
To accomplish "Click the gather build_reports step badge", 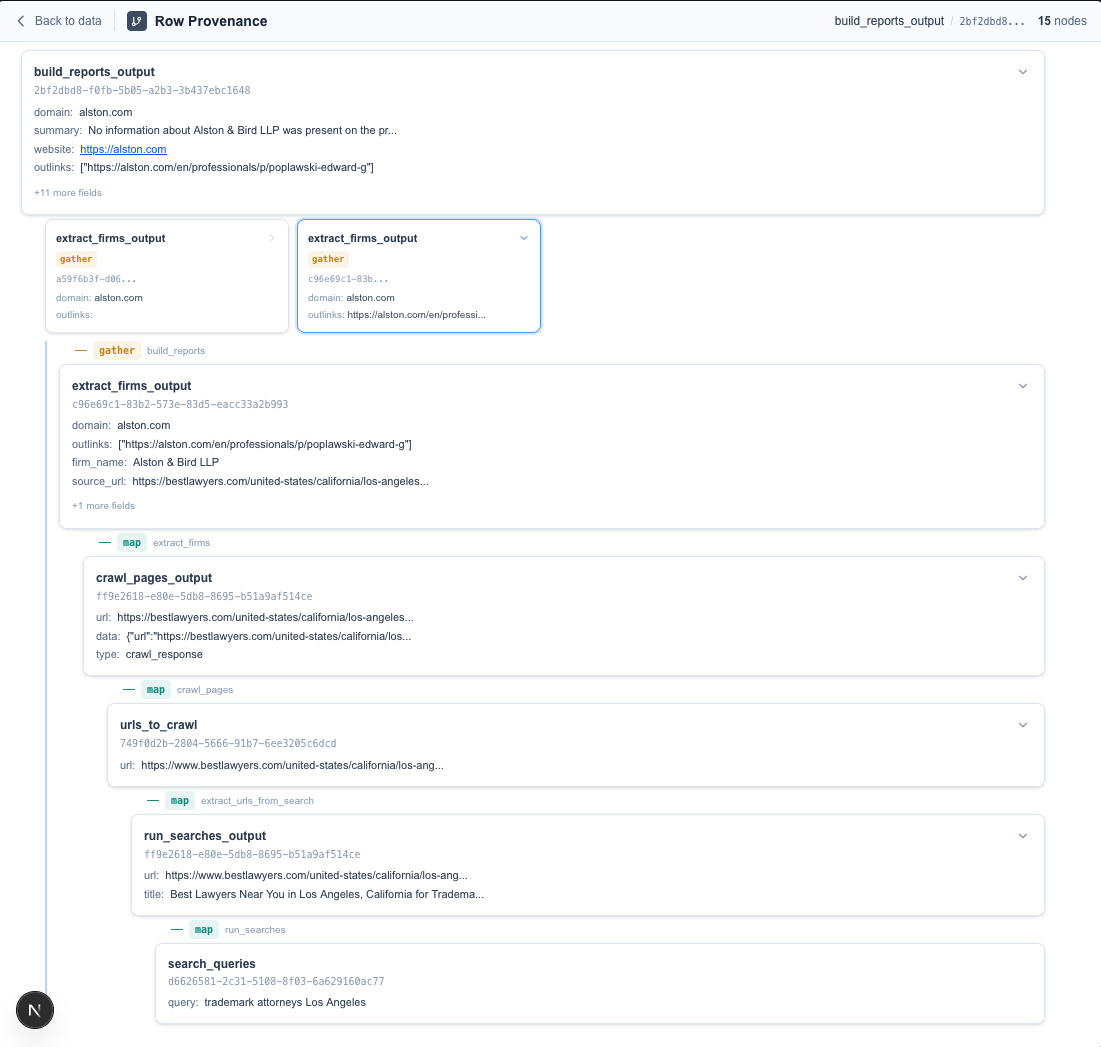I will coord(117,351).
